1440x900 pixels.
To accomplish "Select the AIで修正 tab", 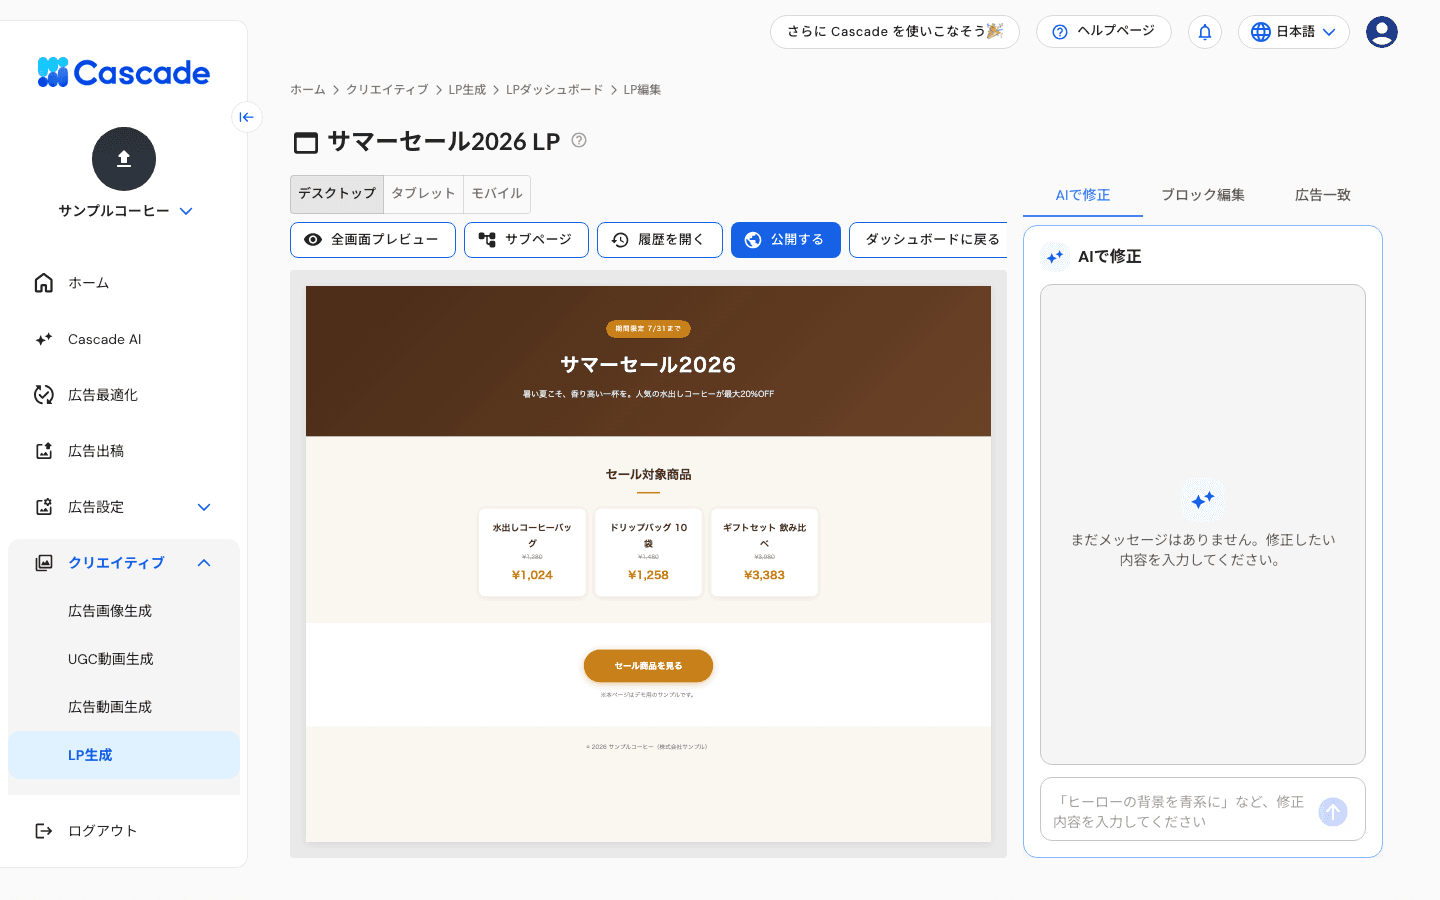I will [x=1083, y=195].
